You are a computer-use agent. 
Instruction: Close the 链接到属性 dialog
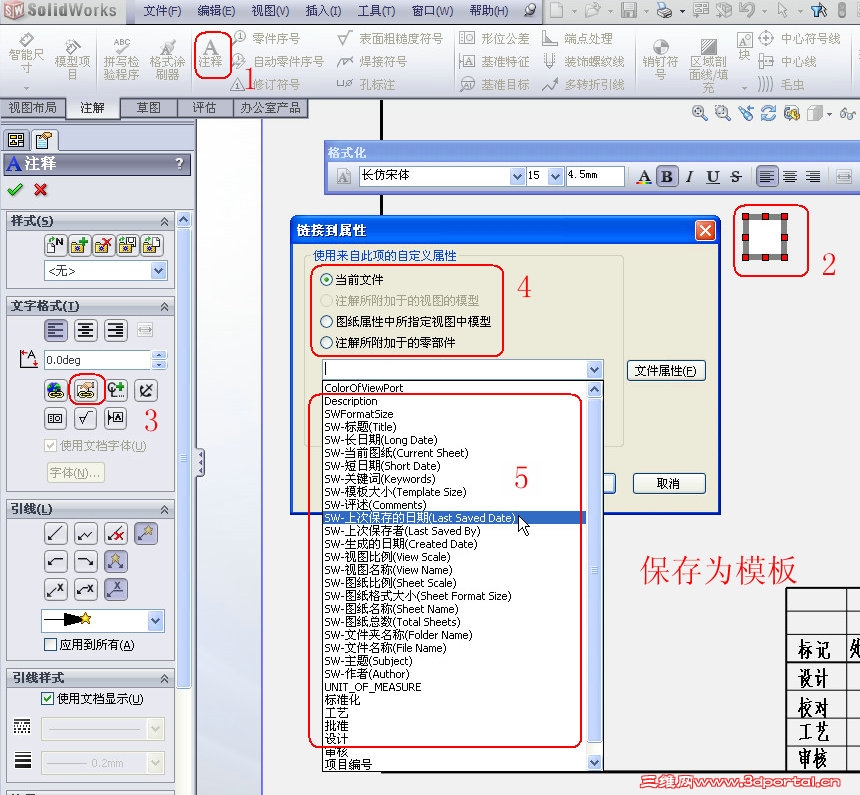[x=705, y=230]
